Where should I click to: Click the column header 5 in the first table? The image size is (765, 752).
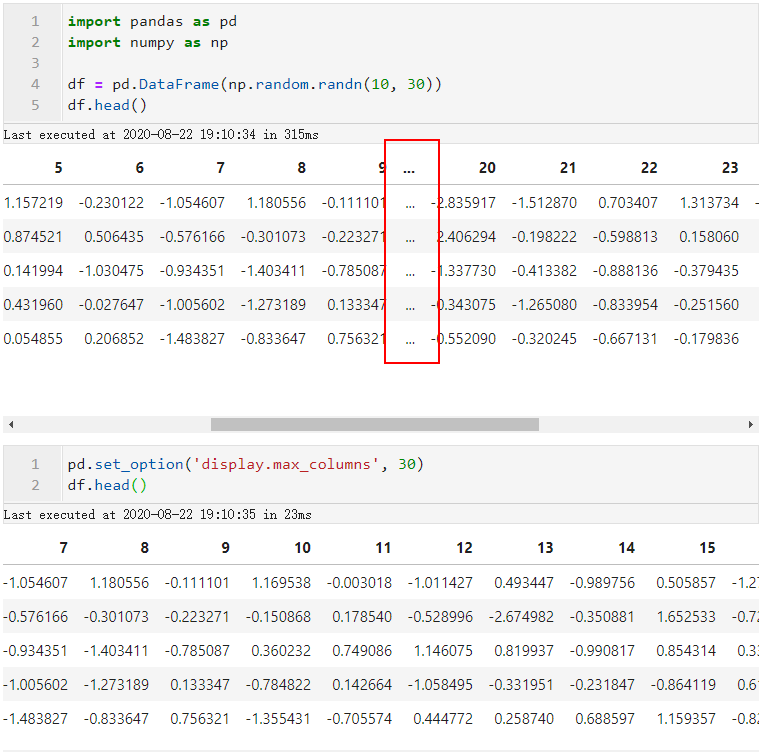[59, 168]
